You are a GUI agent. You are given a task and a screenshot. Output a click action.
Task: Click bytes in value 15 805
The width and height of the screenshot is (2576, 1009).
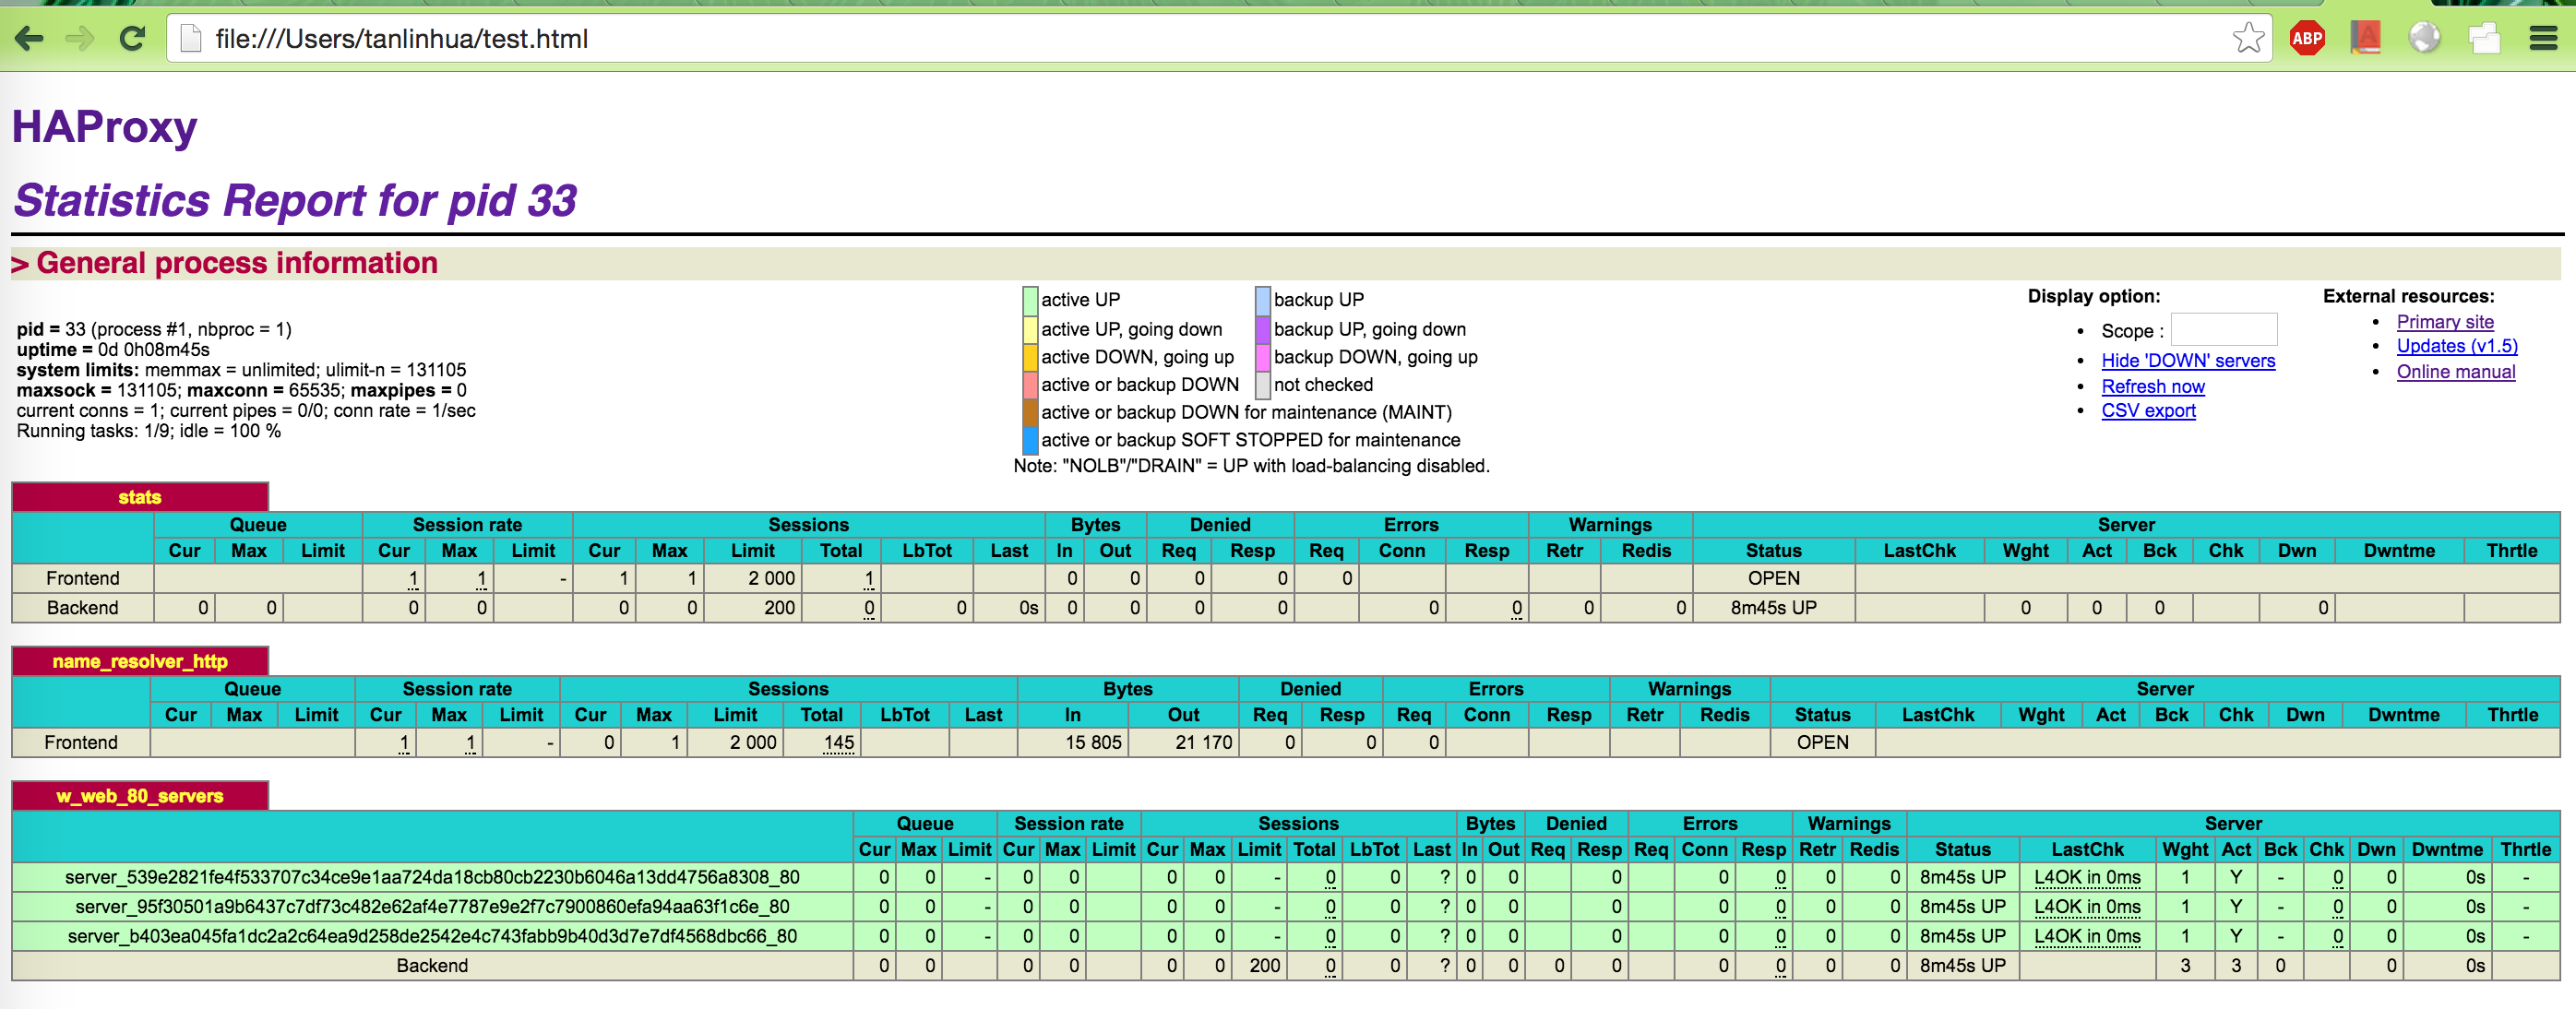[x=1093, y=743]
